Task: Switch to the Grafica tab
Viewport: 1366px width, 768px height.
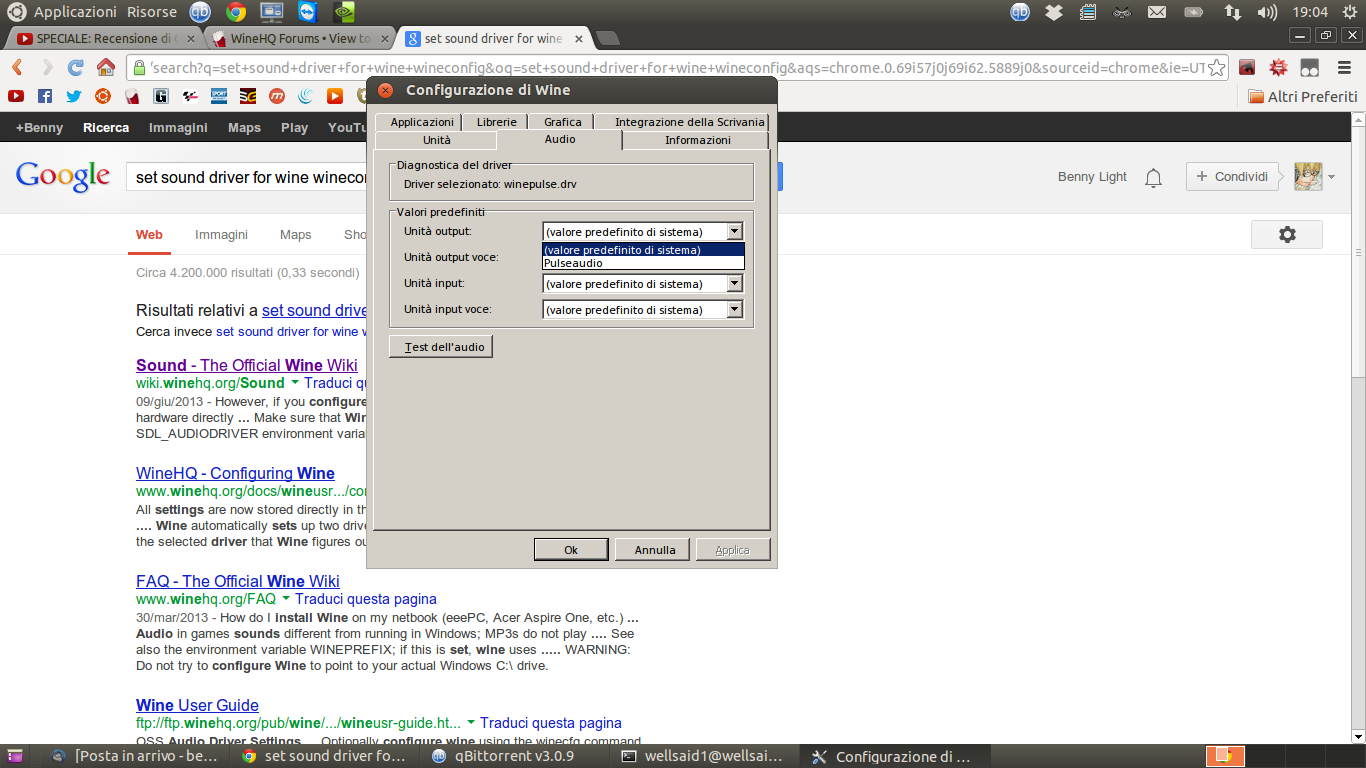Action: point(562,122)
